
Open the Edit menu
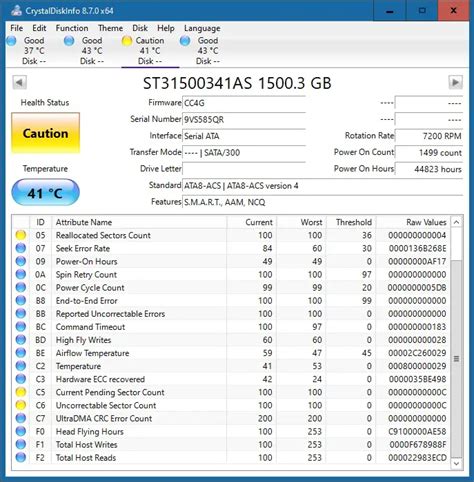pyautogui.click(x=39, y=28)
